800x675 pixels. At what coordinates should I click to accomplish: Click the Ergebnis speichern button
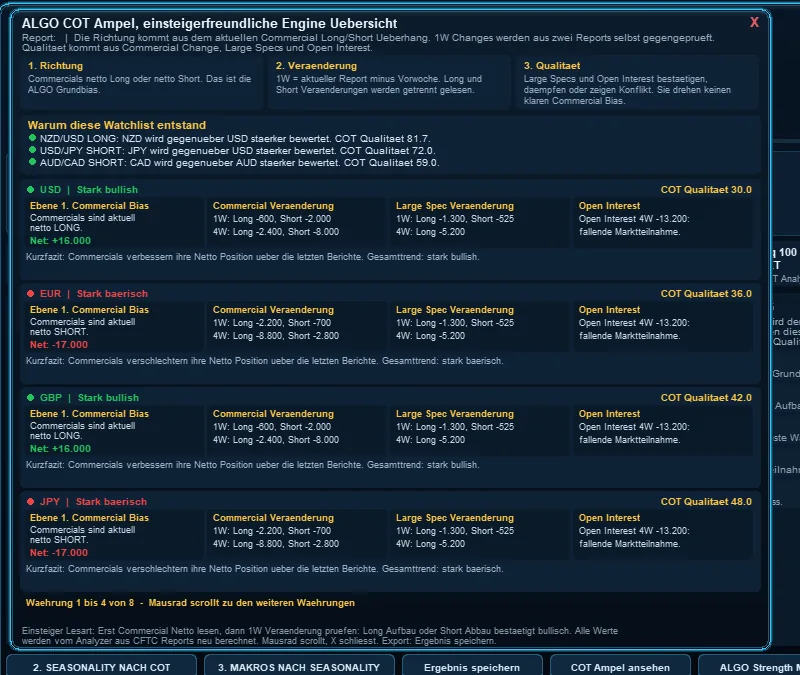coord(472,666)
